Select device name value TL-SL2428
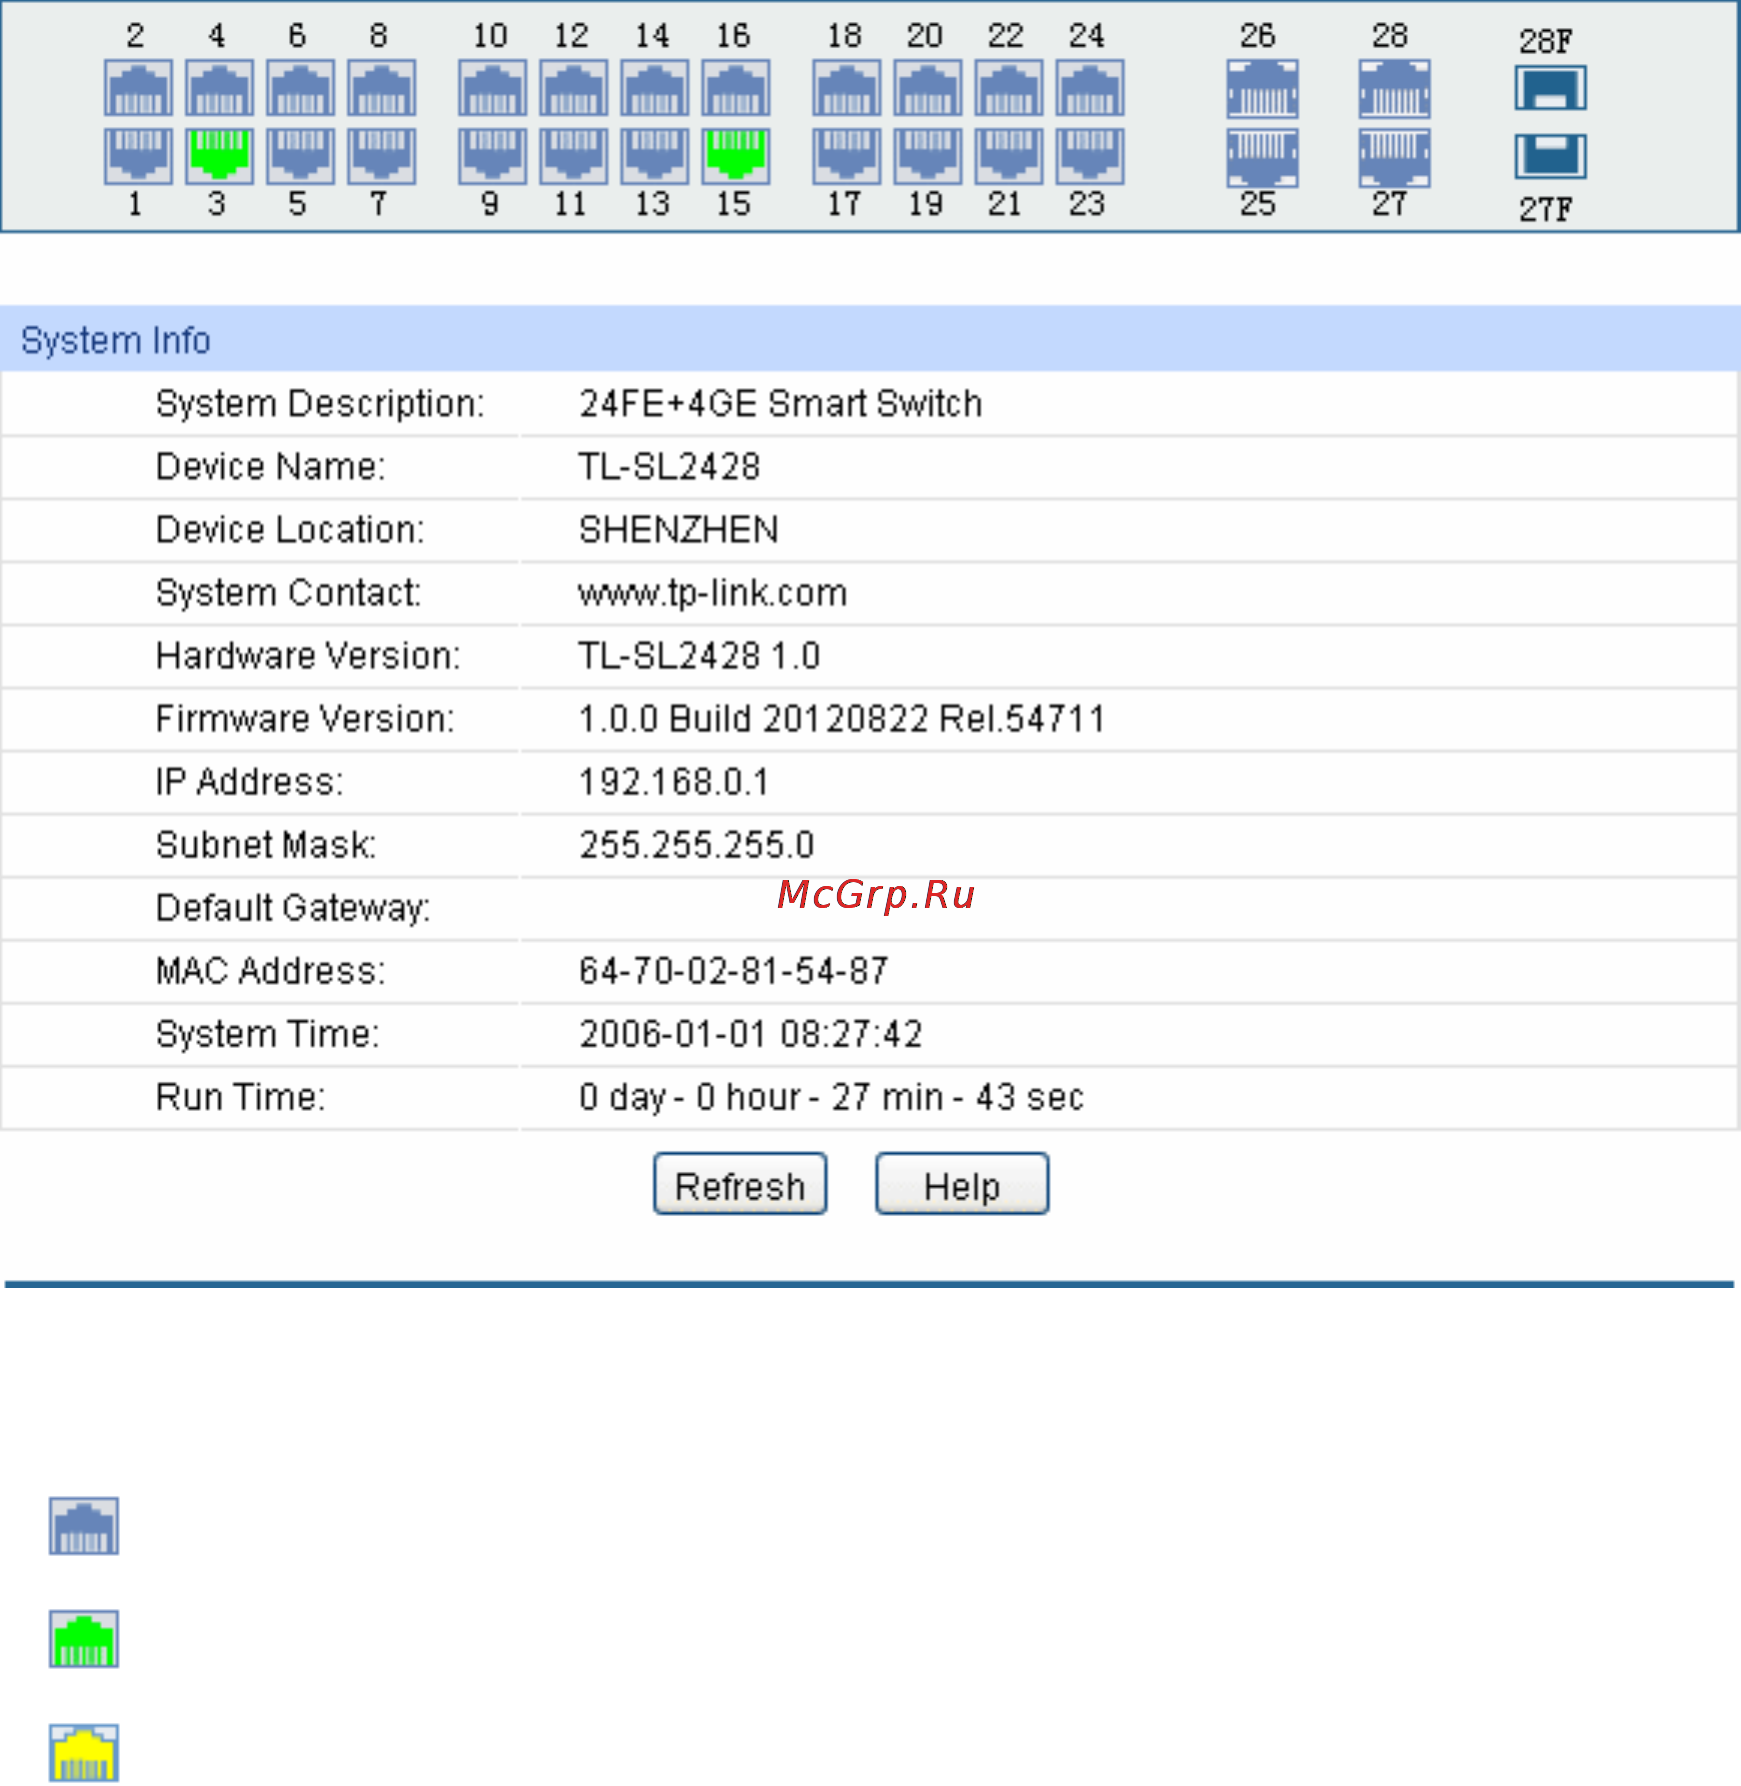This screenshot has width=1741, height=1786. click(670, 467)
